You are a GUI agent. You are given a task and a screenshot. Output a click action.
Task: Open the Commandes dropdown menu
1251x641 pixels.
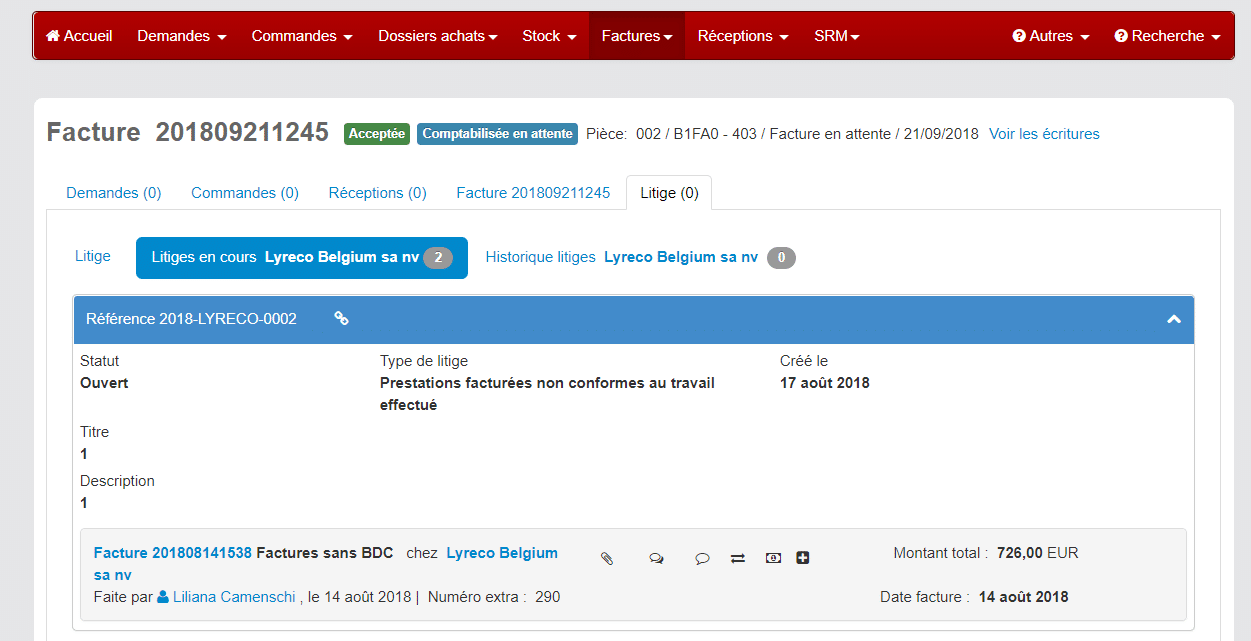[302, 36]
